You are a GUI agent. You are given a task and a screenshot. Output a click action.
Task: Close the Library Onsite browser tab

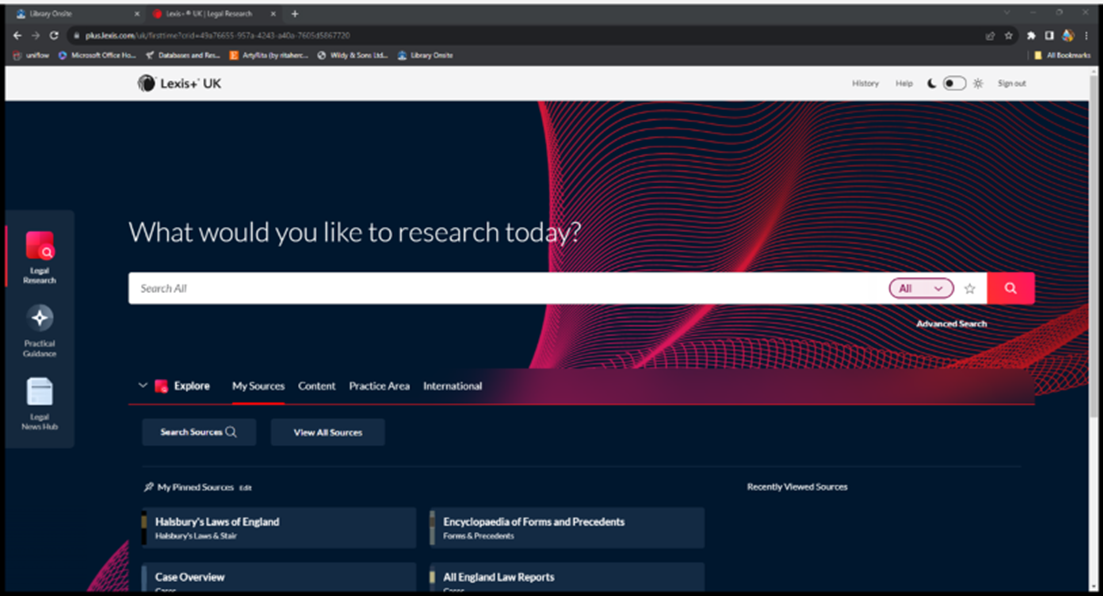[x=136, y=13]
